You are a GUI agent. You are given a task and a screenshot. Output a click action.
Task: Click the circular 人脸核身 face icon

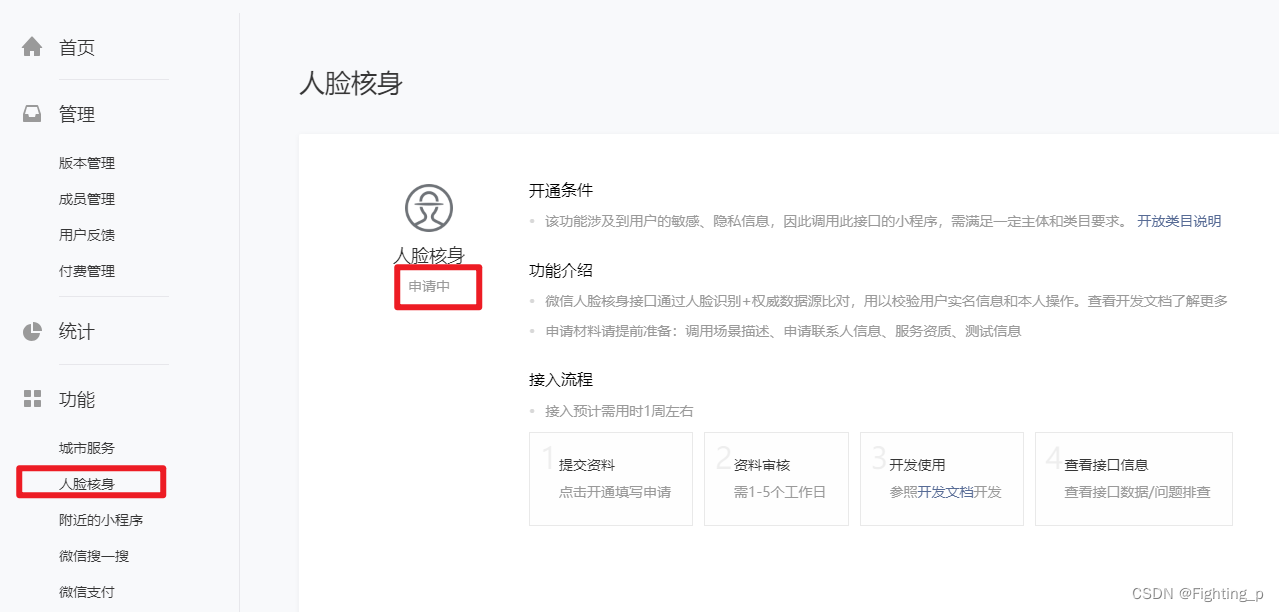pyautogui.click(x=429, y=209)
